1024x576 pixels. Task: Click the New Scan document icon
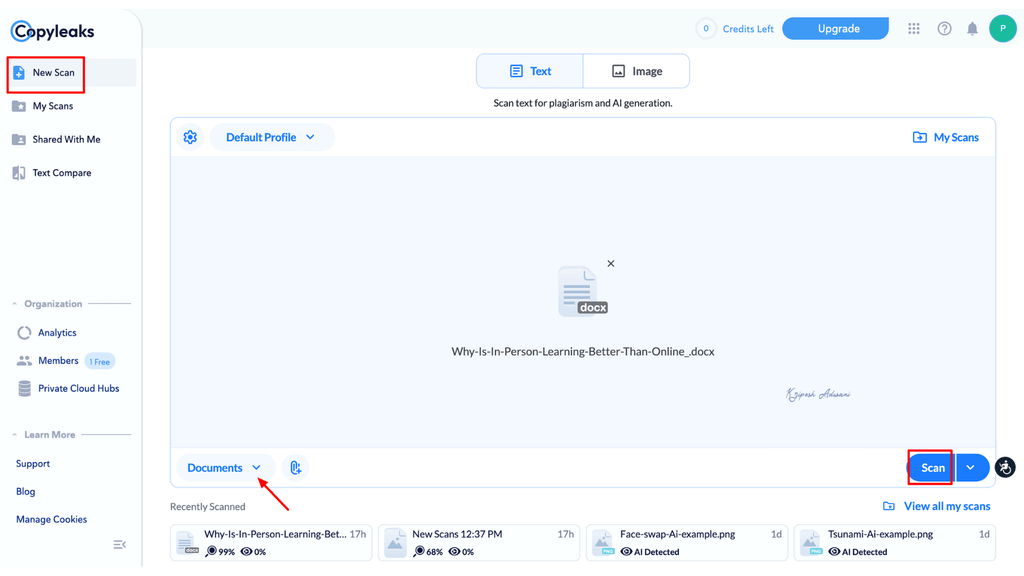tap(19, 72)
